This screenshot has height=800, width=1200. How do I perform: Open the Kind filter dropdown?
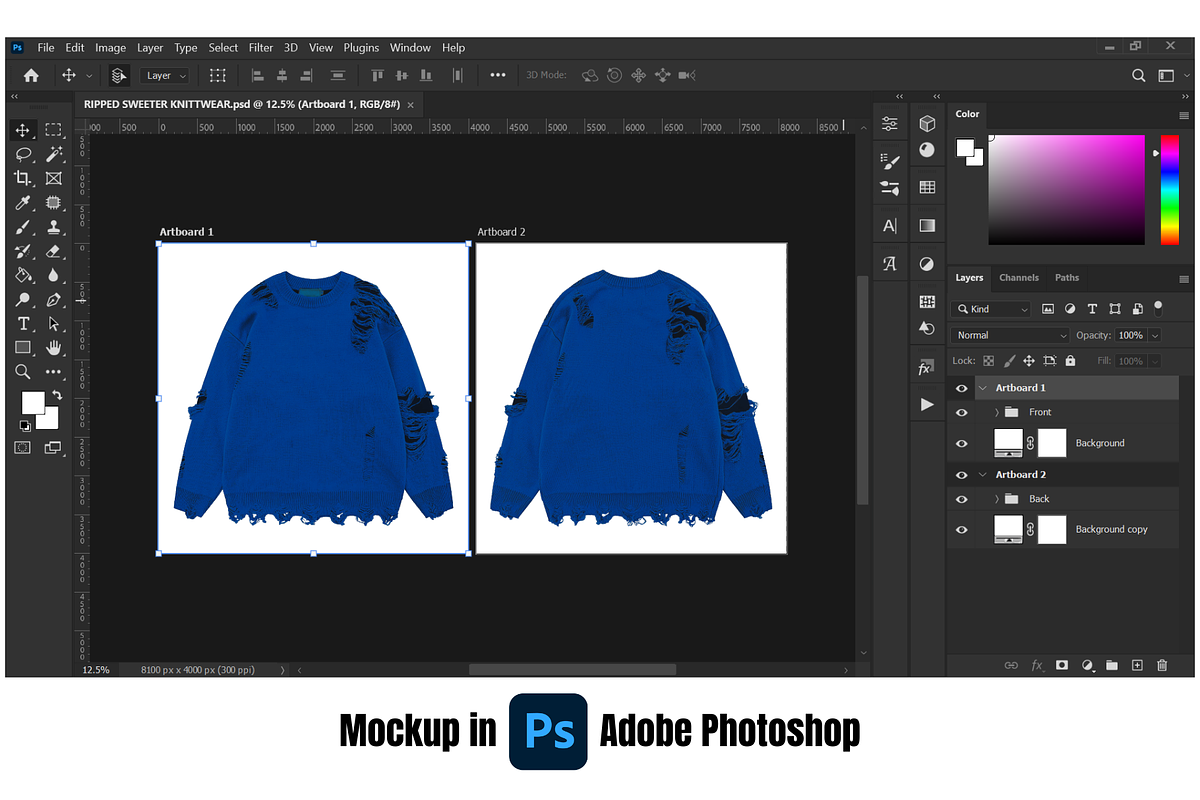[x=991, y=309]
